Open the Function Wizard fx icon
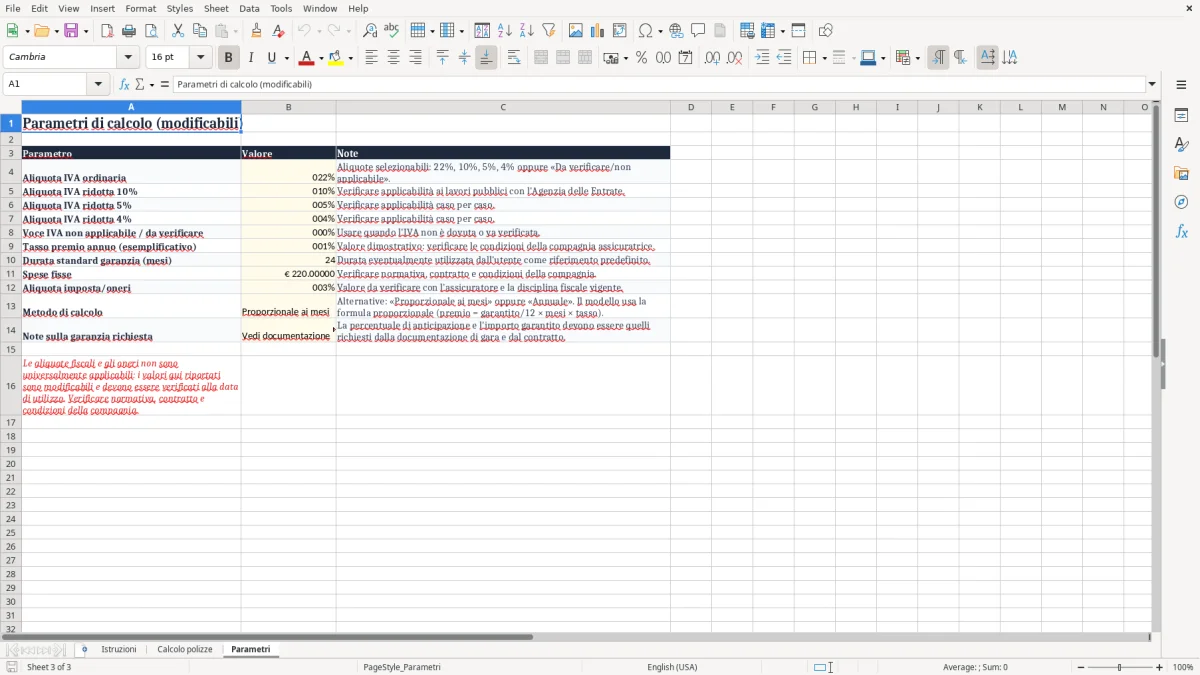This screenshot has width=1200, height=675. (124, 84)
